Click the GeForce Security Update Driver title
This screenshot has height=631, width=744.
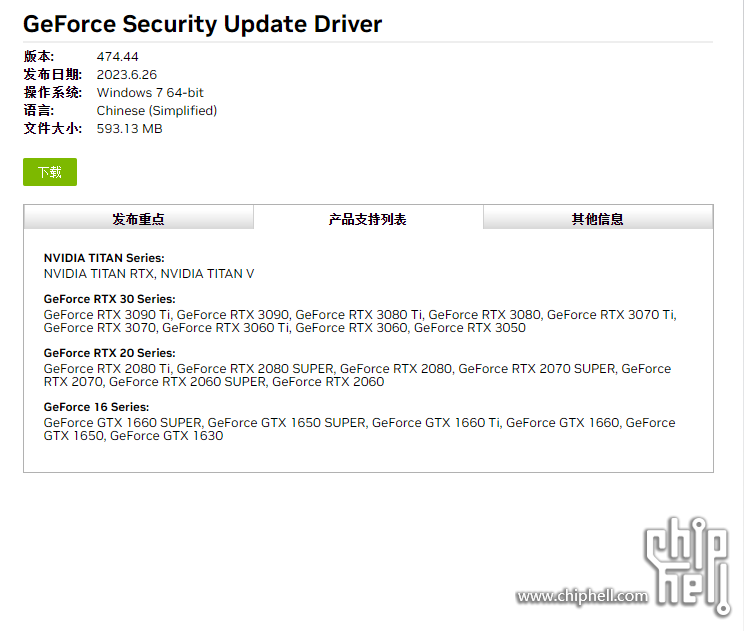(x=203, y=24)
